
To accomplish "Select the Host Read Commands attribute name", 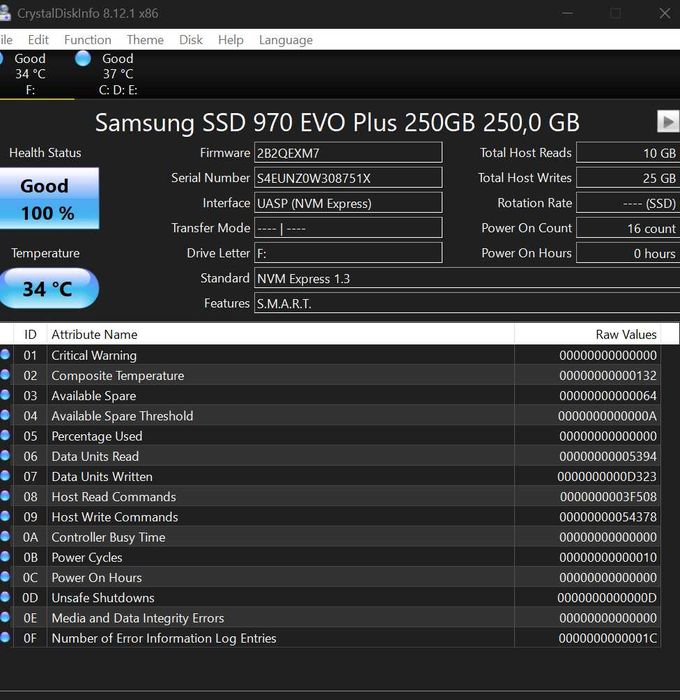I will [x=113, y=497].
